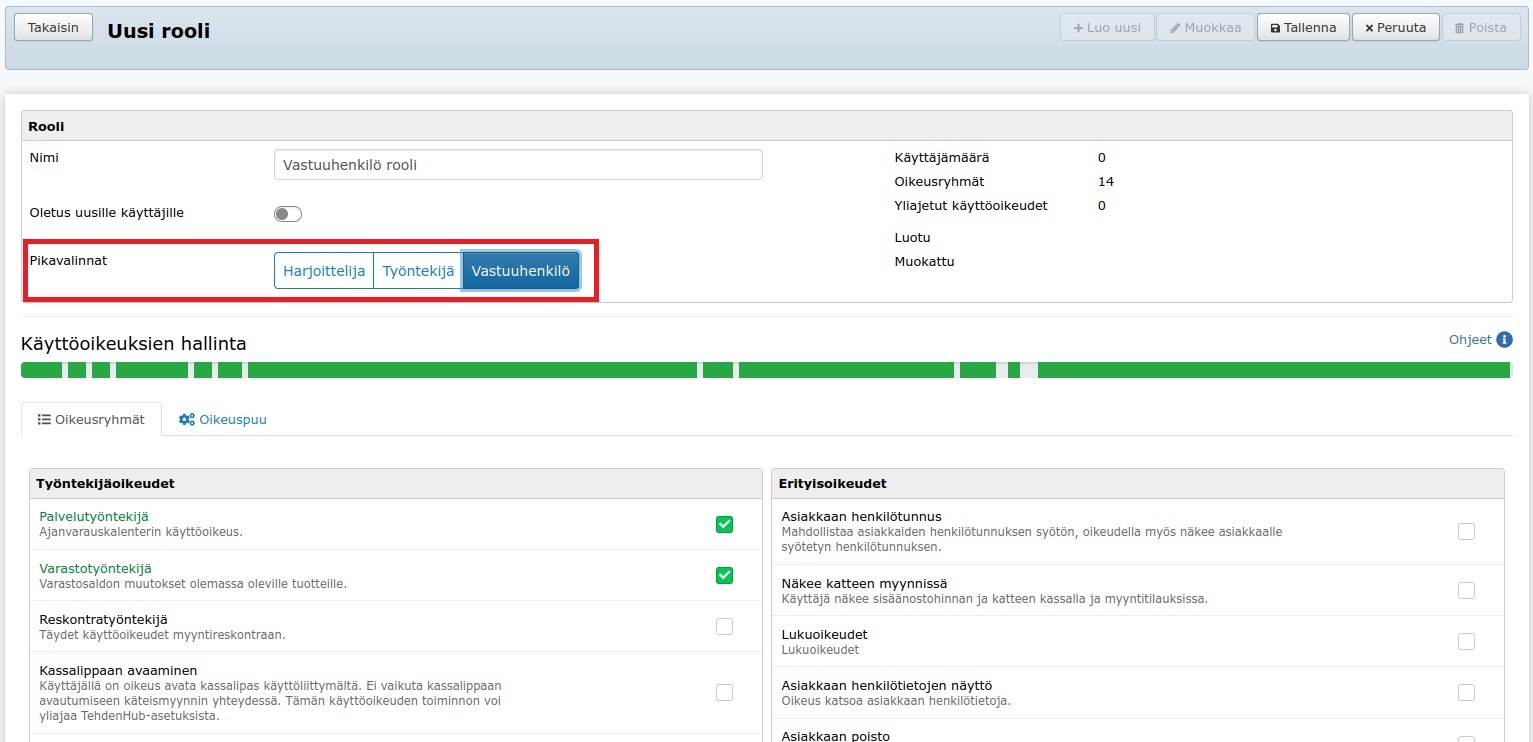
Task: Click the Tallenna save button
Action: click(1302, 28)
